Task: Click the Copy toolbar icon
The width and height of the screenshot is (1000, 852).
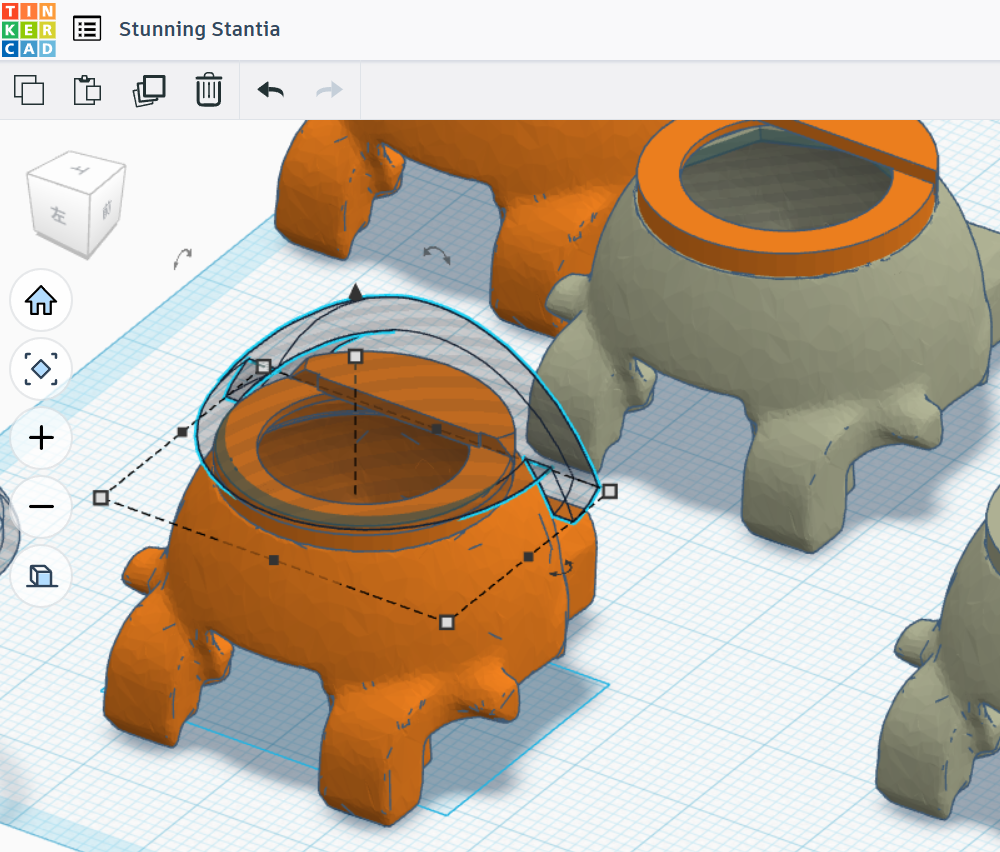Action: pyautogui.click(x=29, y=90)
